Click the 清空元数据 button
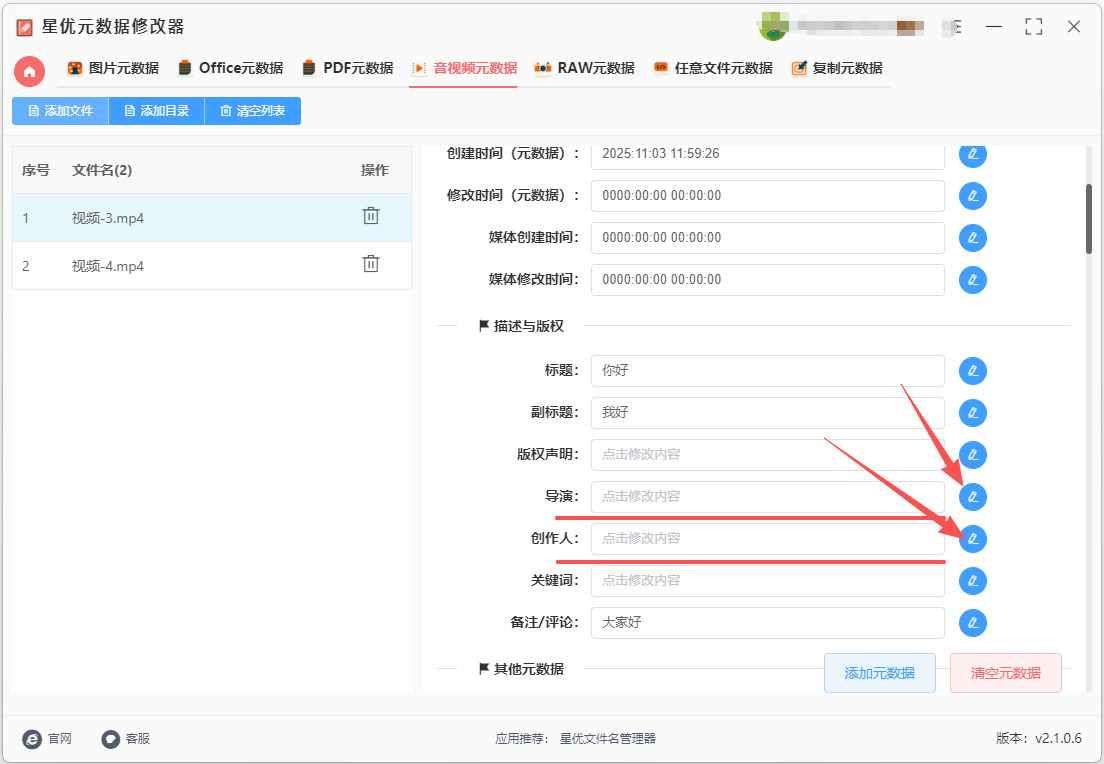1104x764 pixels. pyautogui.click(x=1006, y=673)
